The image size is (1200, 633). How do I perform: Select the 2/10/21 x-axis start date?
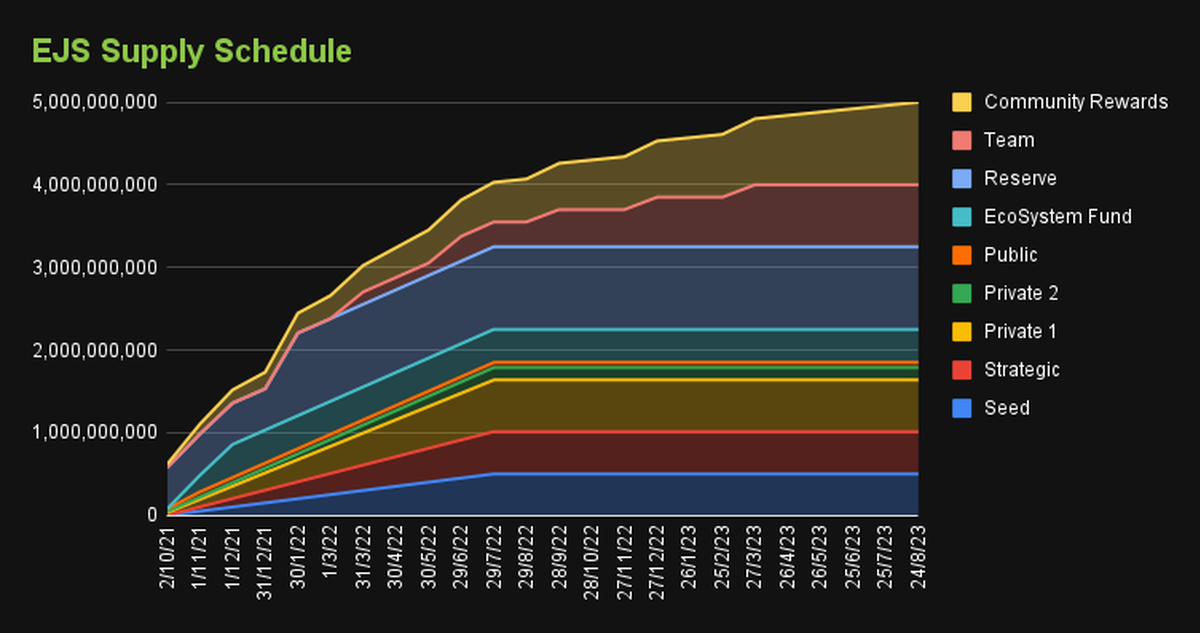point(167,558)
